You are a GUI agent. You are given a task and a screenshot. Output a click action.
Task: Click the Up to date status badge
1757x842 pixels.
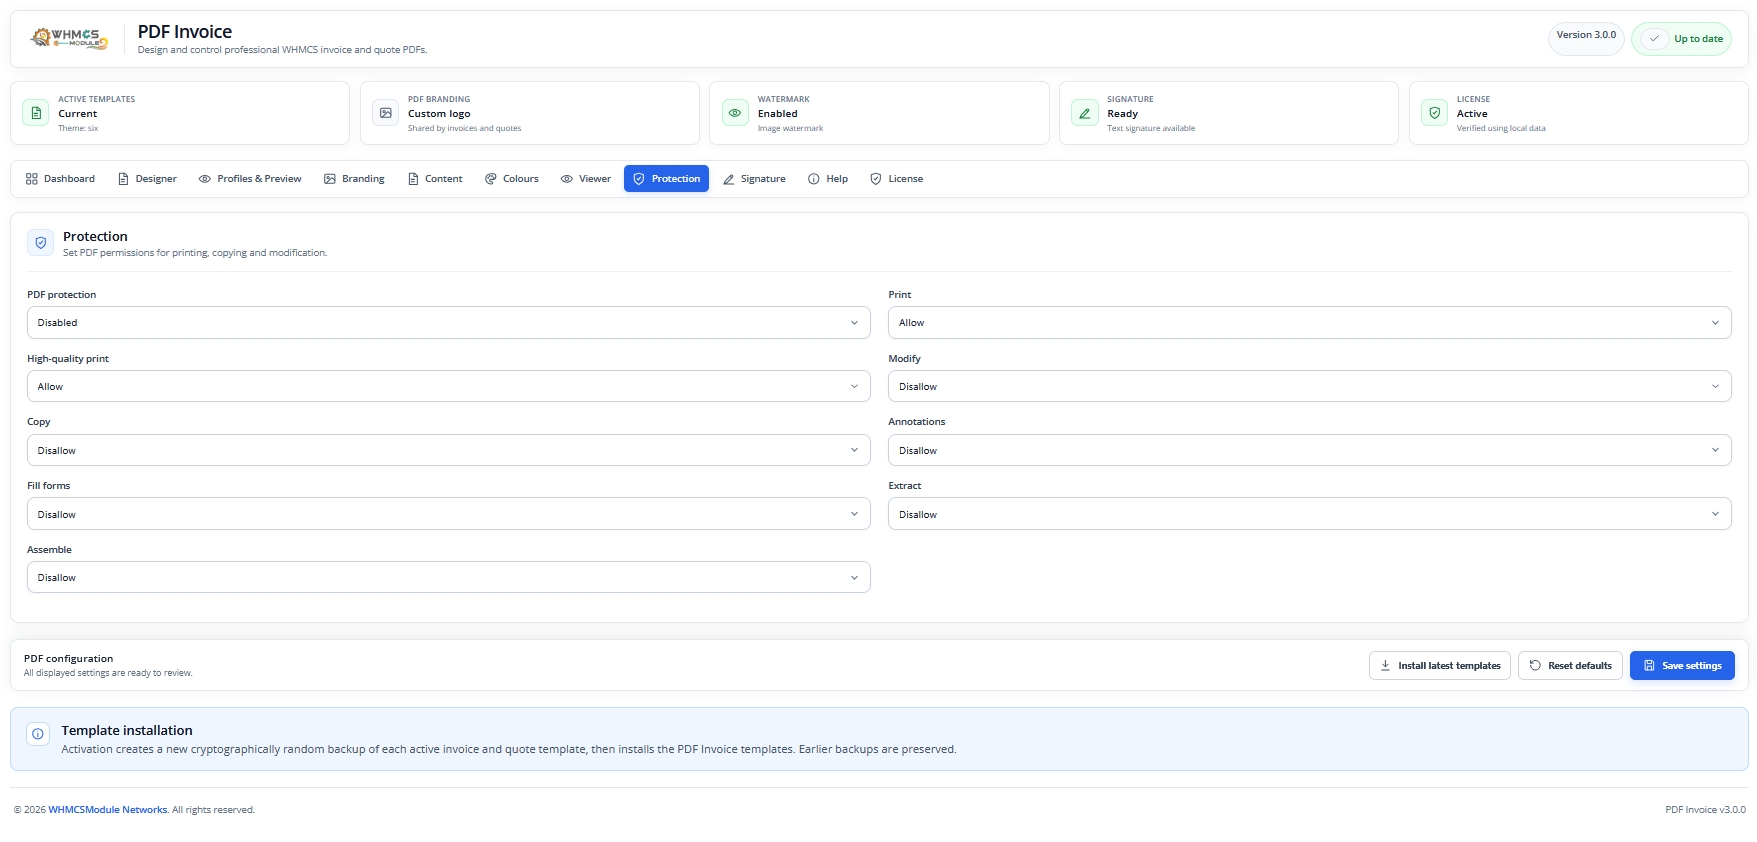pyautogui.click(x=1681, y=39)
